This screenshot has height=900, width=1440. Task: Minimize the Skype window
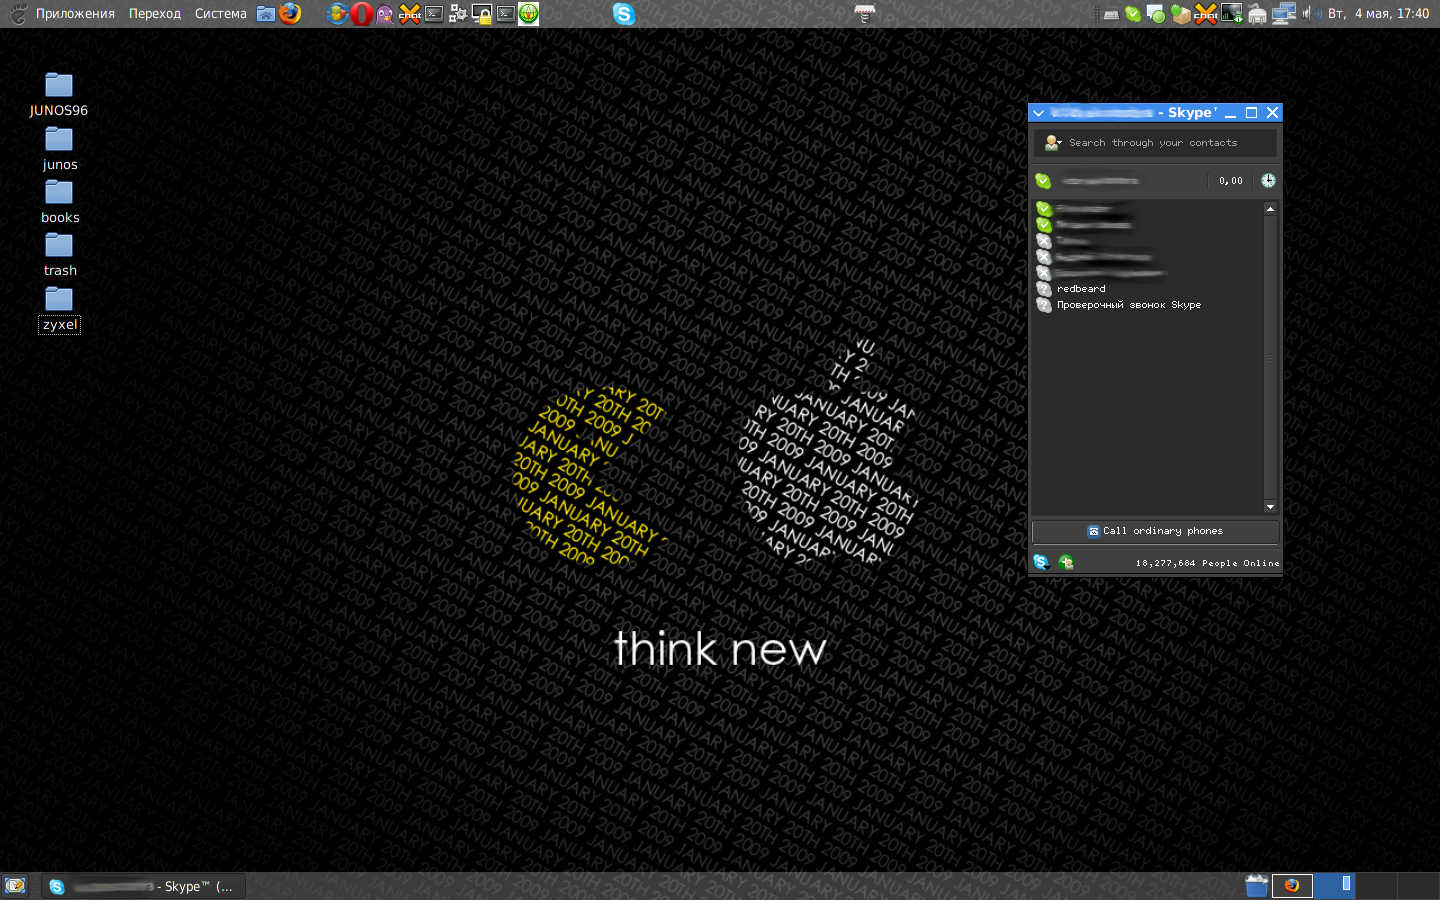1230,113
